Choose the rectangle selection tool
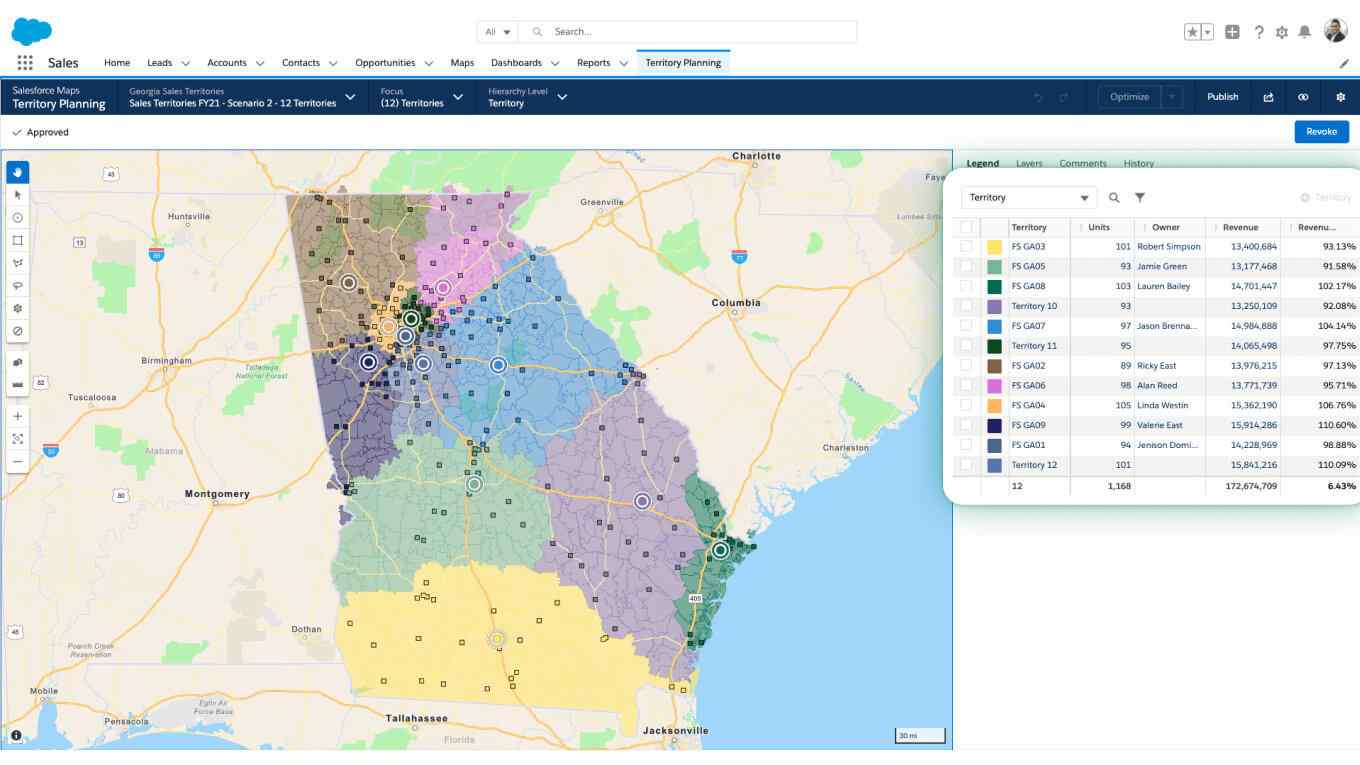The height and width of the screenshot is (765, 1360). click(17, 240)
